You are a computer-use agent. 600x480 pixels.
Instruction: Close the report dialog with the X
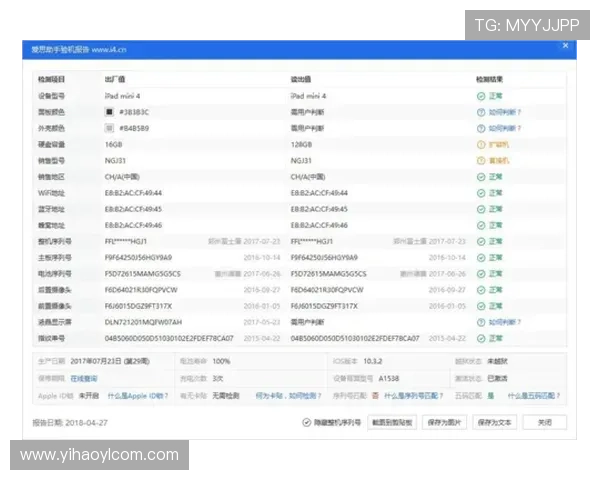coord(565,46)
